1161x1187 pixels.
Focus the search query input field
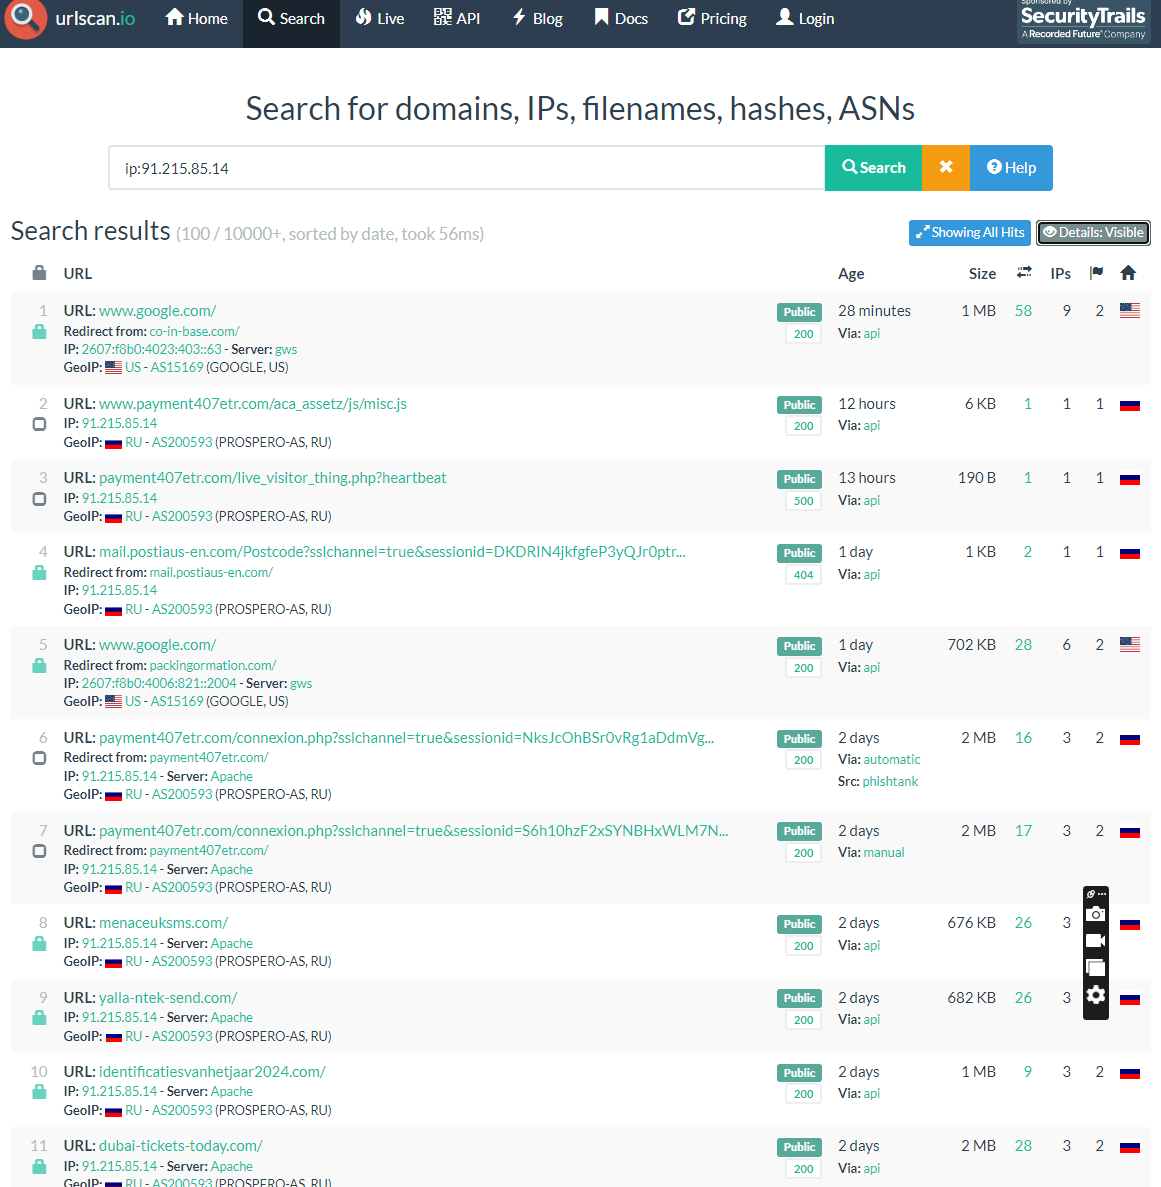(467, 168)
